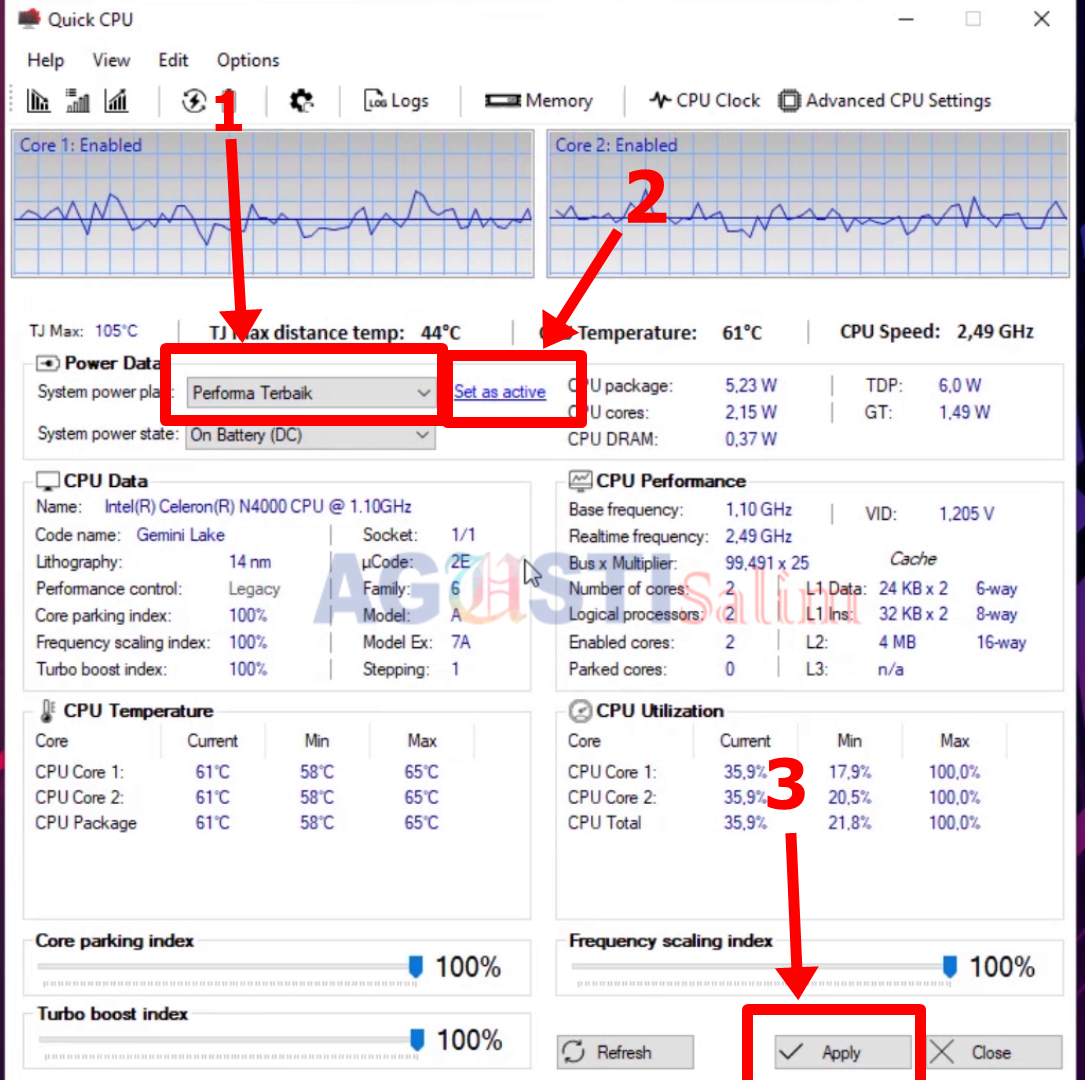Adjust the Frequency scaling index slider
Image resolution: width=1085 pixels, height=1080 pixels.
(x=949, y=967)
